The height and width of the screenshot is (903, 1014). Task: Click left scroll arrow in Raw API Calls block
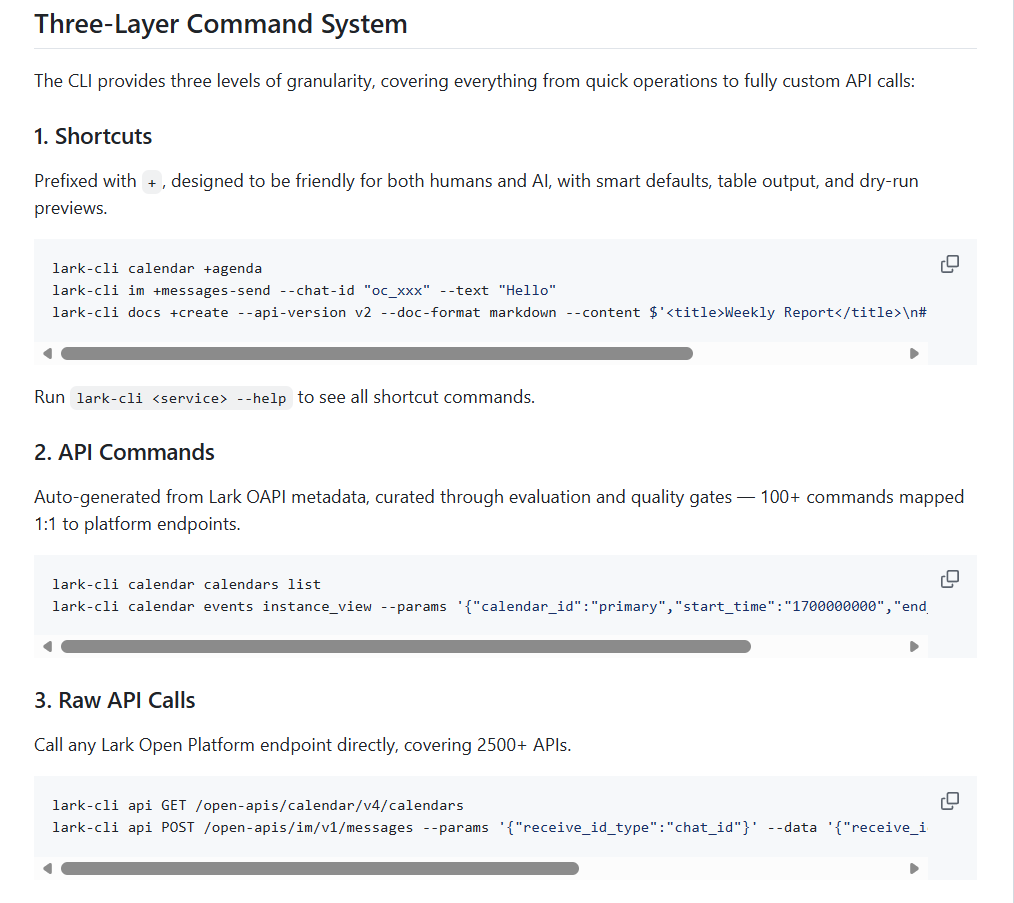(47, 868)
